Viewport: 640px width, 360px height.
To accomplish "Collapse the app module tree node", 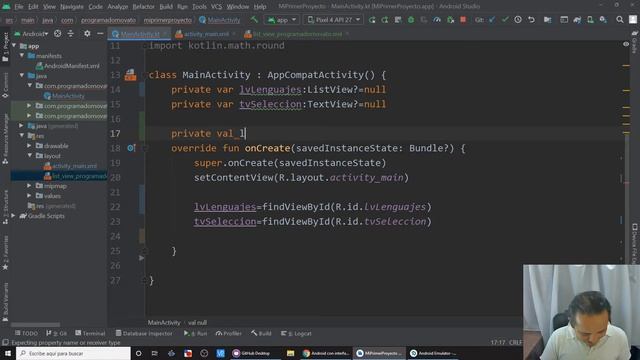I will tap(15, 46).
